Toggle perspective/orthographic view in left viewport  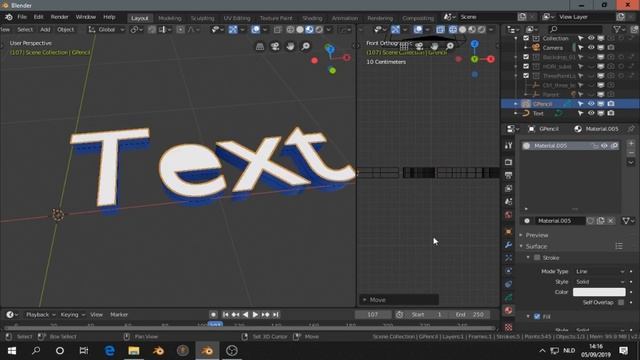[260, 46]
